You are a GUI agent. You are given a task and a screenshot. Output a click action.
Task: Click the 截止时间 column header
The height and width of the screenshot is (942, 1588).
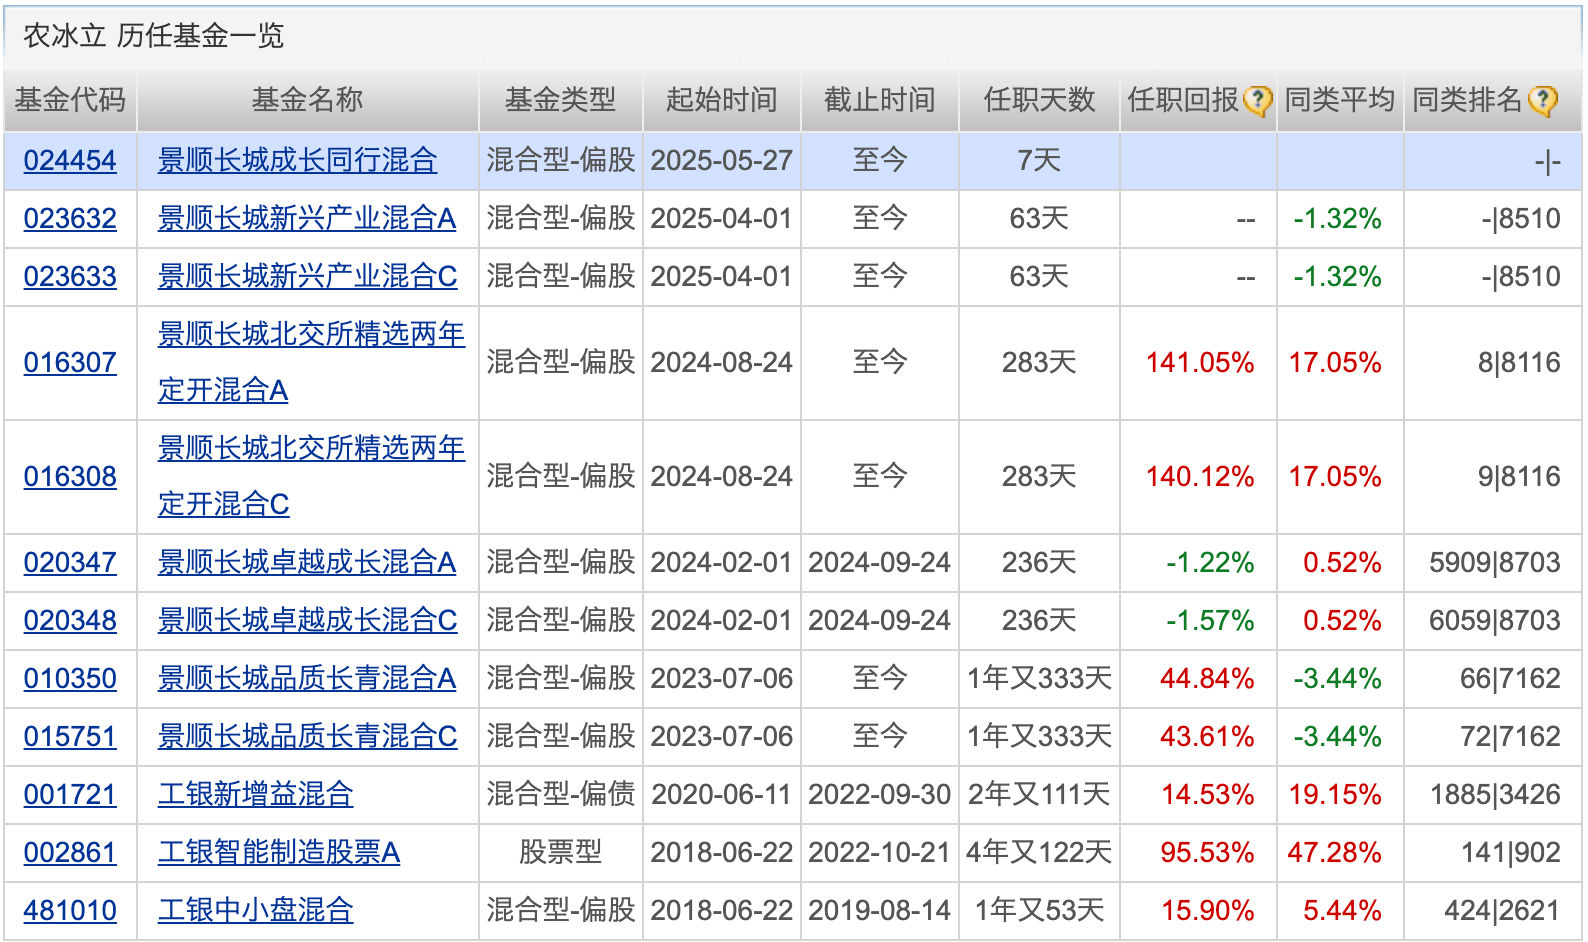click(x=879, y=100)
